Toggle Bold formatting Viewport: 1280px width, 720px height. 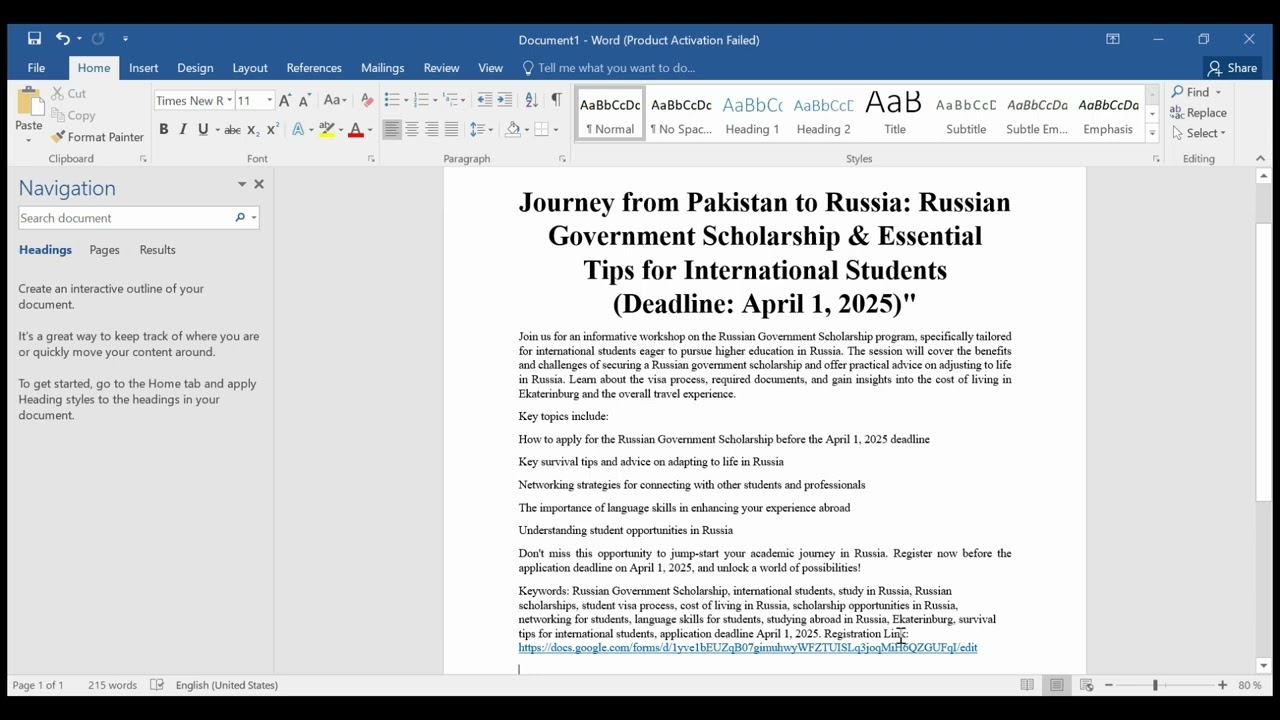[163, 130]
